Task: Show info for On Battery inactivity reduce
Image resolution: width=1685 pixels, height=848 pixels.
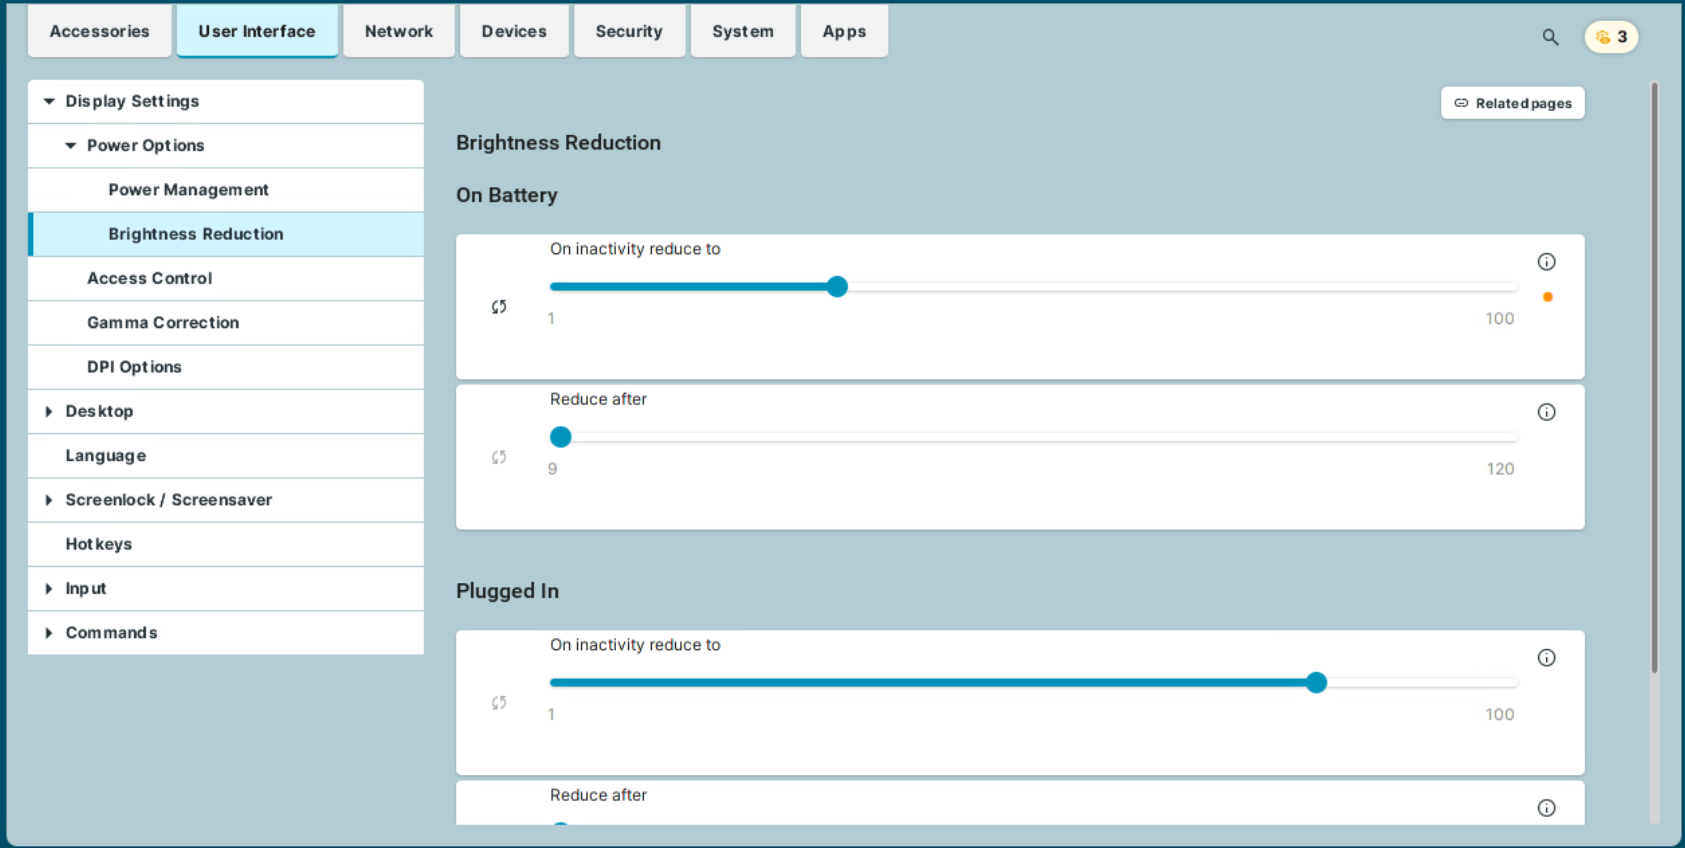Action: 1546,262
